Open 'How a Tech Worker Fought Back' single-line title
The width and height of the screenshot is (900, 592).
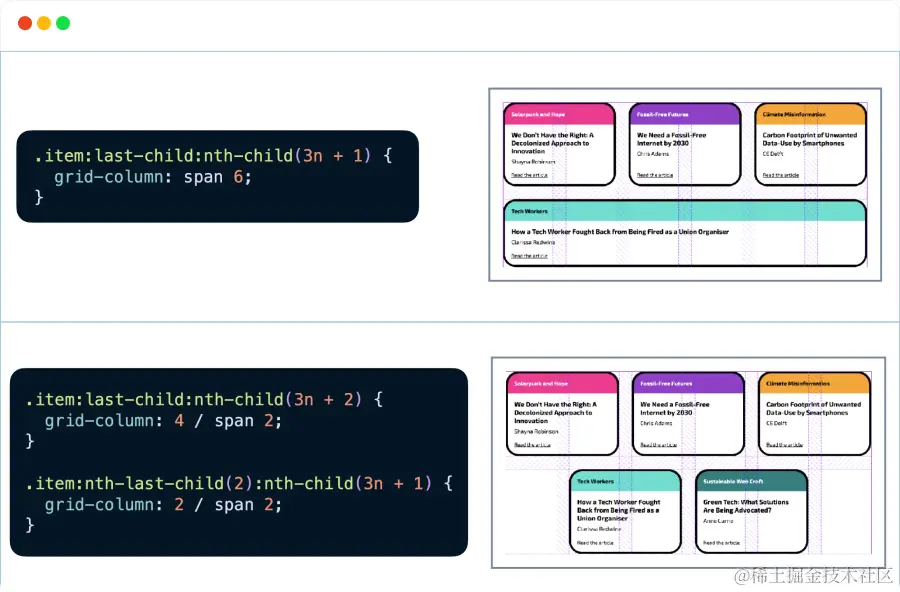[x=620, y=232]
